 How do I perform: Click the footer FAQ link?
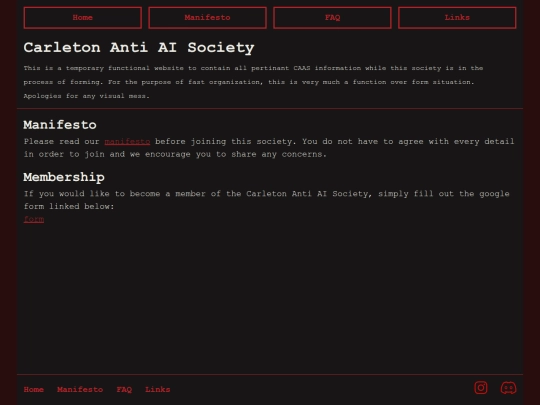(x=124, y=390)
